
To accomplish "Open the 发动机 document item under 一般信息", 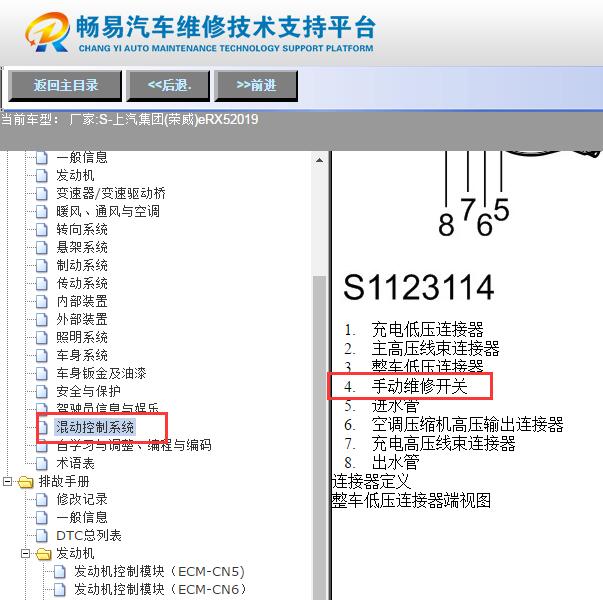I will point(75,175).
